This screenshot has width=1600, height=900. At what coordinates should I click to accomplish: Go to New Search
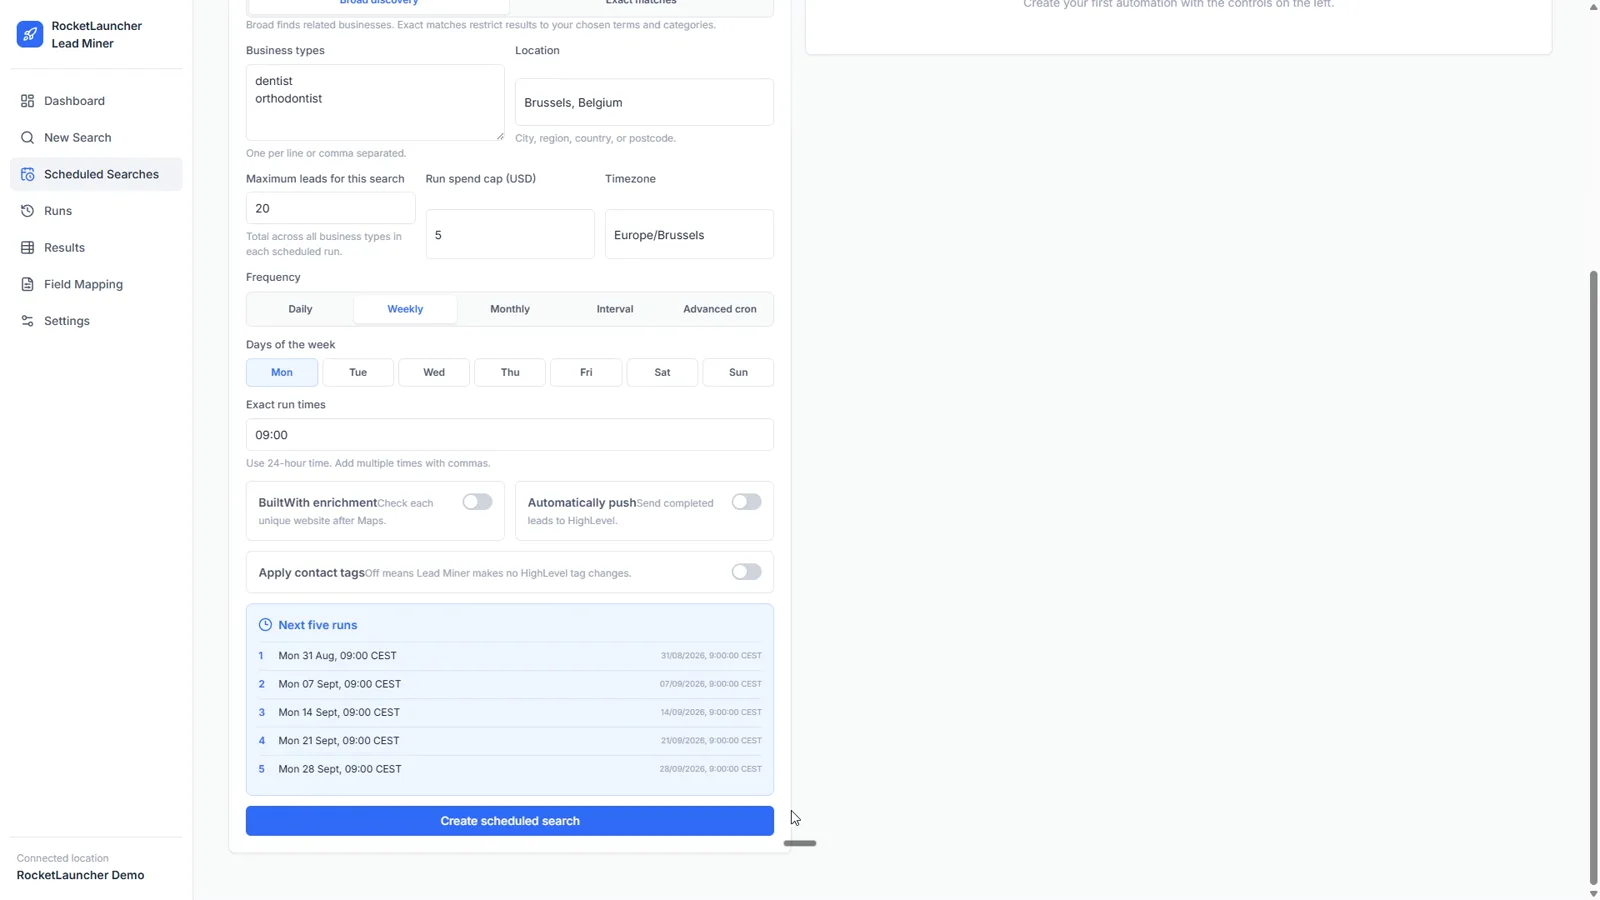tap(96, 138)
